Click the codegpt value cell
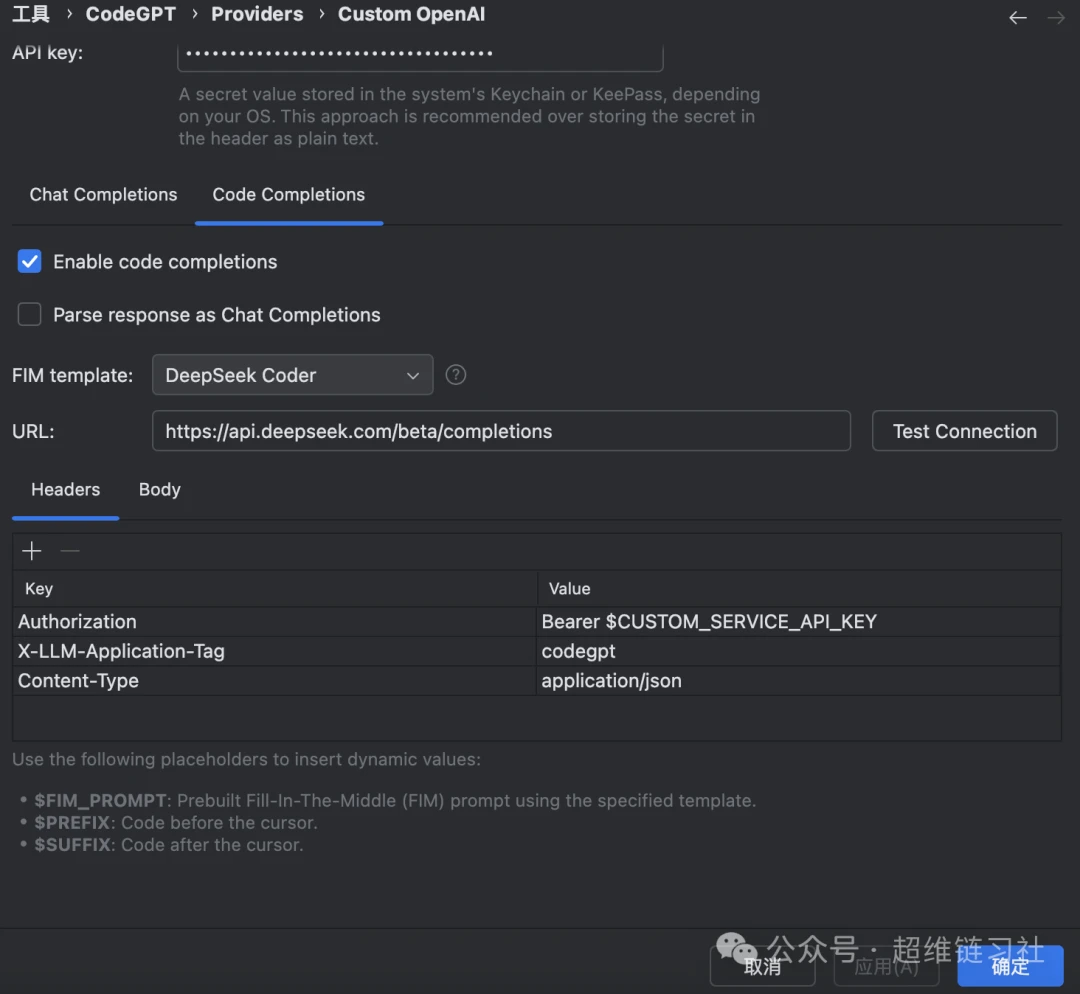Screen dimensions: 1080x994 [x=798, y=651]
